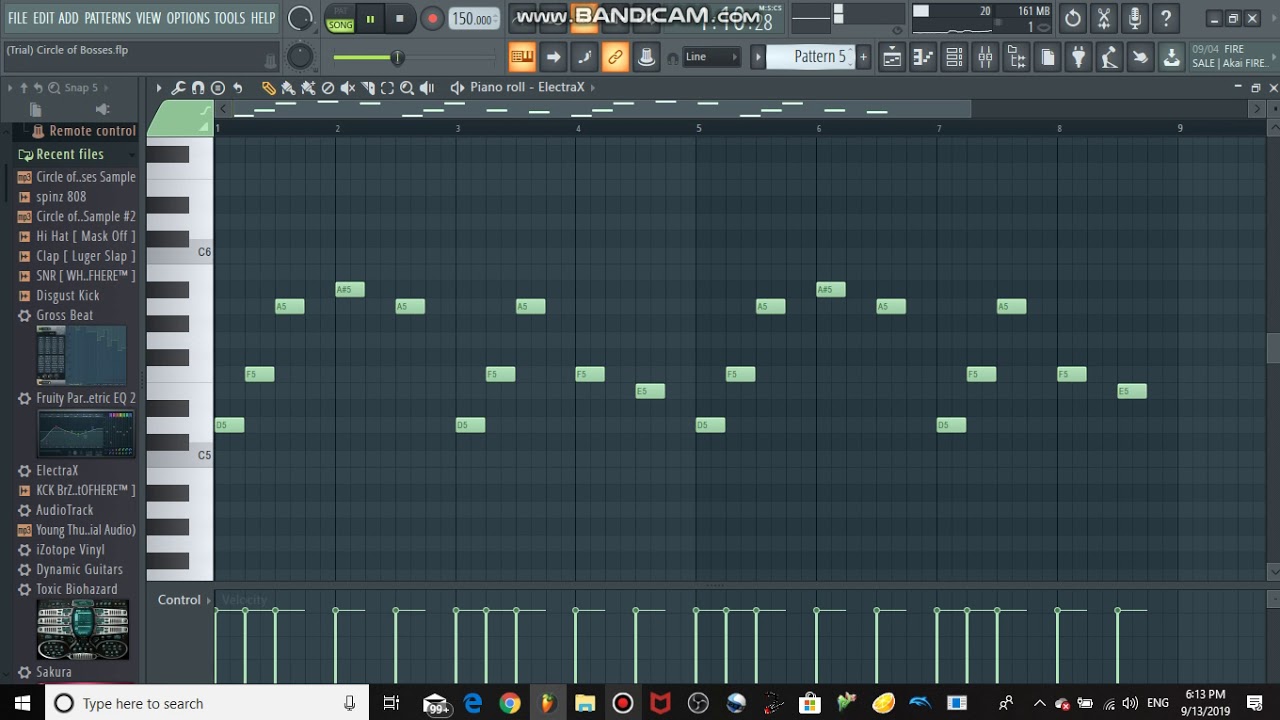The image size is (1280, 720).
Task: Select the Draw pencil tool
Action: (x=269, y=88)
